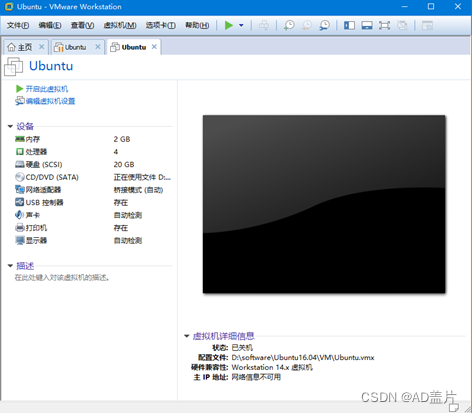472x413 pixels.
Task: Click the 硬盘 (SCSI) hard disk icon
Action: pyautogui.click(x=20, y=164)
